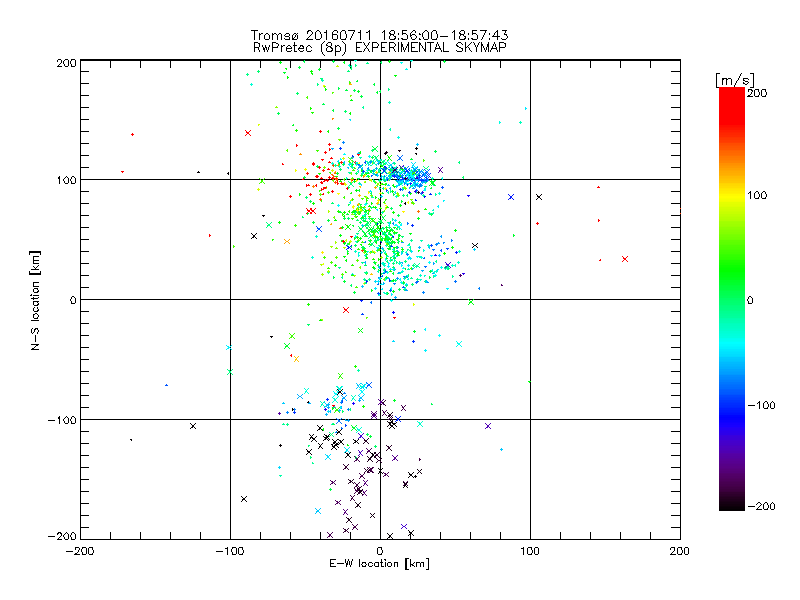The height and width of the screenshot is (600, 800).
Task: Click the y-axis tick label '200'
Action: [x=66, y=63]
